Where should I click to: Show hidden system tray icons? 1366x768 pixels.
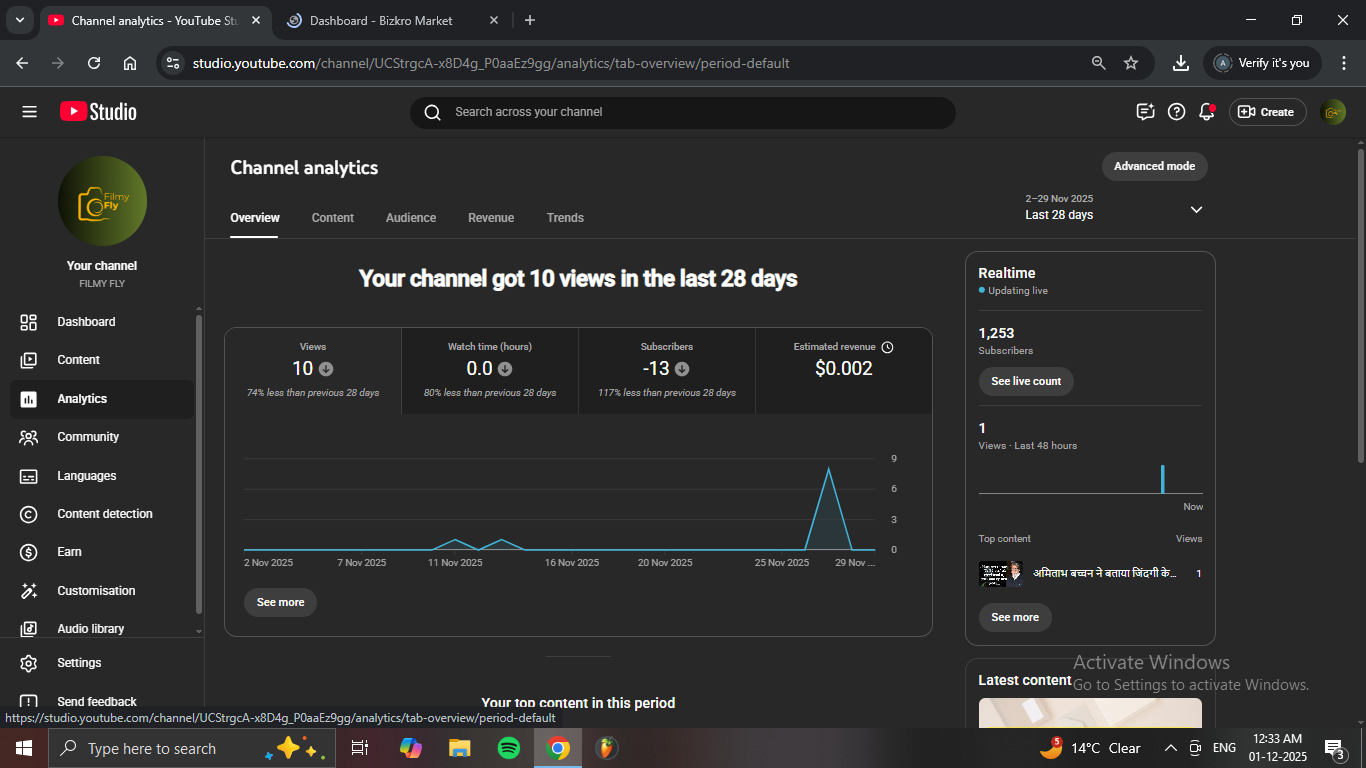1170,748
